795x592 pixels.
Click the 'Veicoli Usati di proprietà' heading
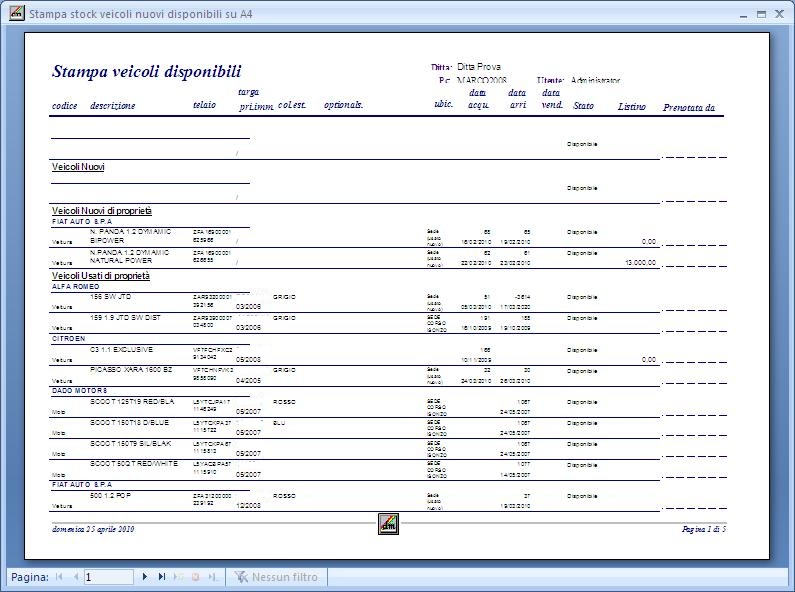[101, 276]
